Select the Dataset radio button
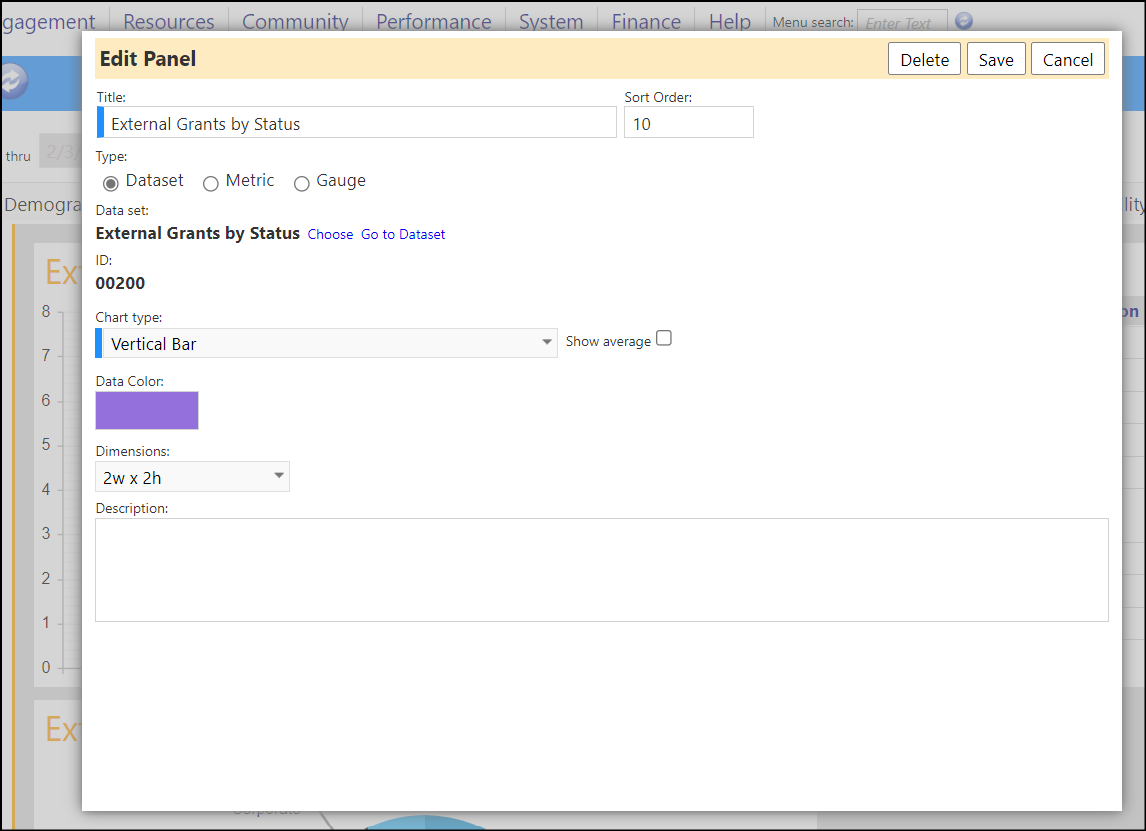1146x831 pixels. [110, 183]
